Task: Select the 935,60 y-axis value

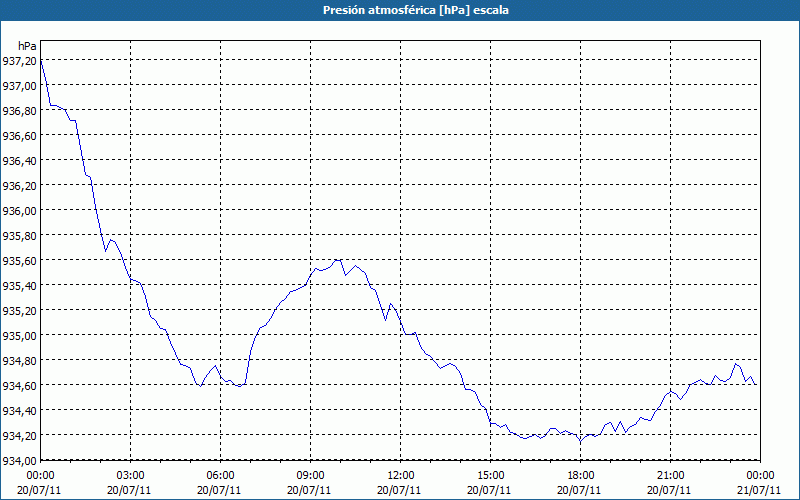Action: pos(19,261)
